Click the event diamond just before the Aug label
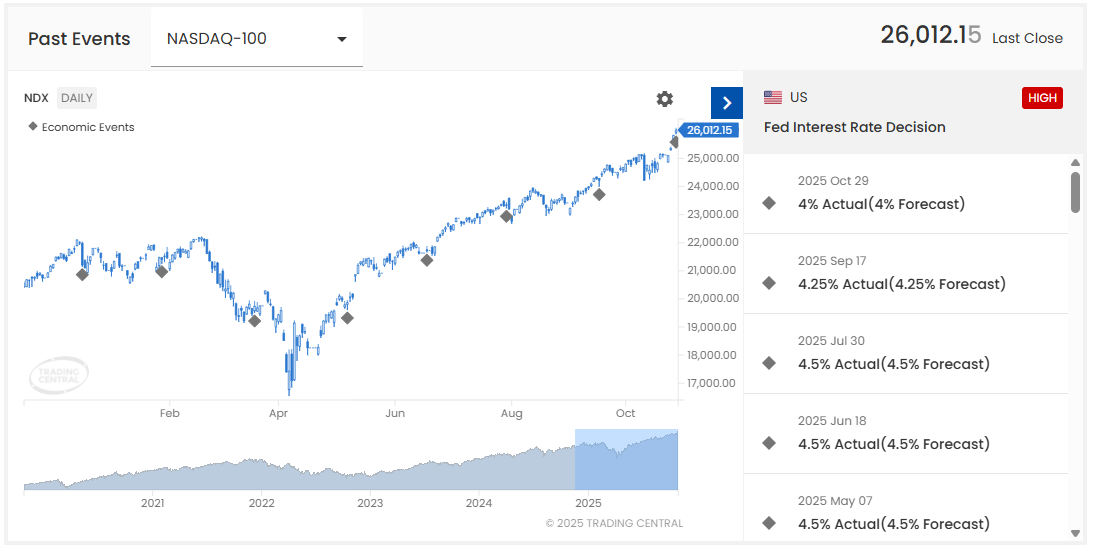The image size is (1093, 550). pyautogui.click(x=507, y=216)
